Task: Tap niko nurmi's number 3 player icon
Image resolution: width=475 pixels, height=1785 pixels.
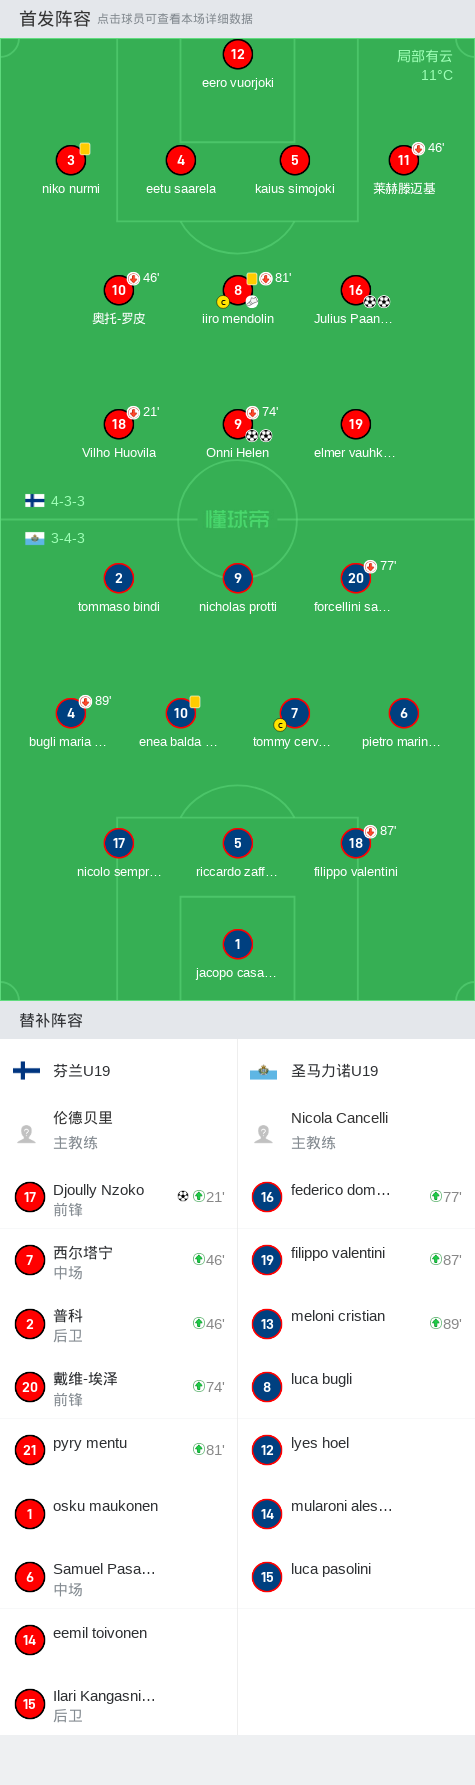Action: (x=71, y=160)
